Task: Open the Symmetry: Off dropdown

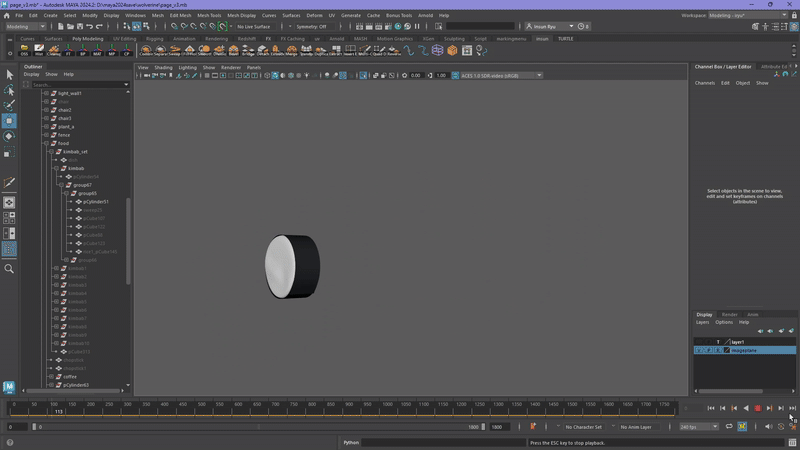Action: [x=315, y=27]
